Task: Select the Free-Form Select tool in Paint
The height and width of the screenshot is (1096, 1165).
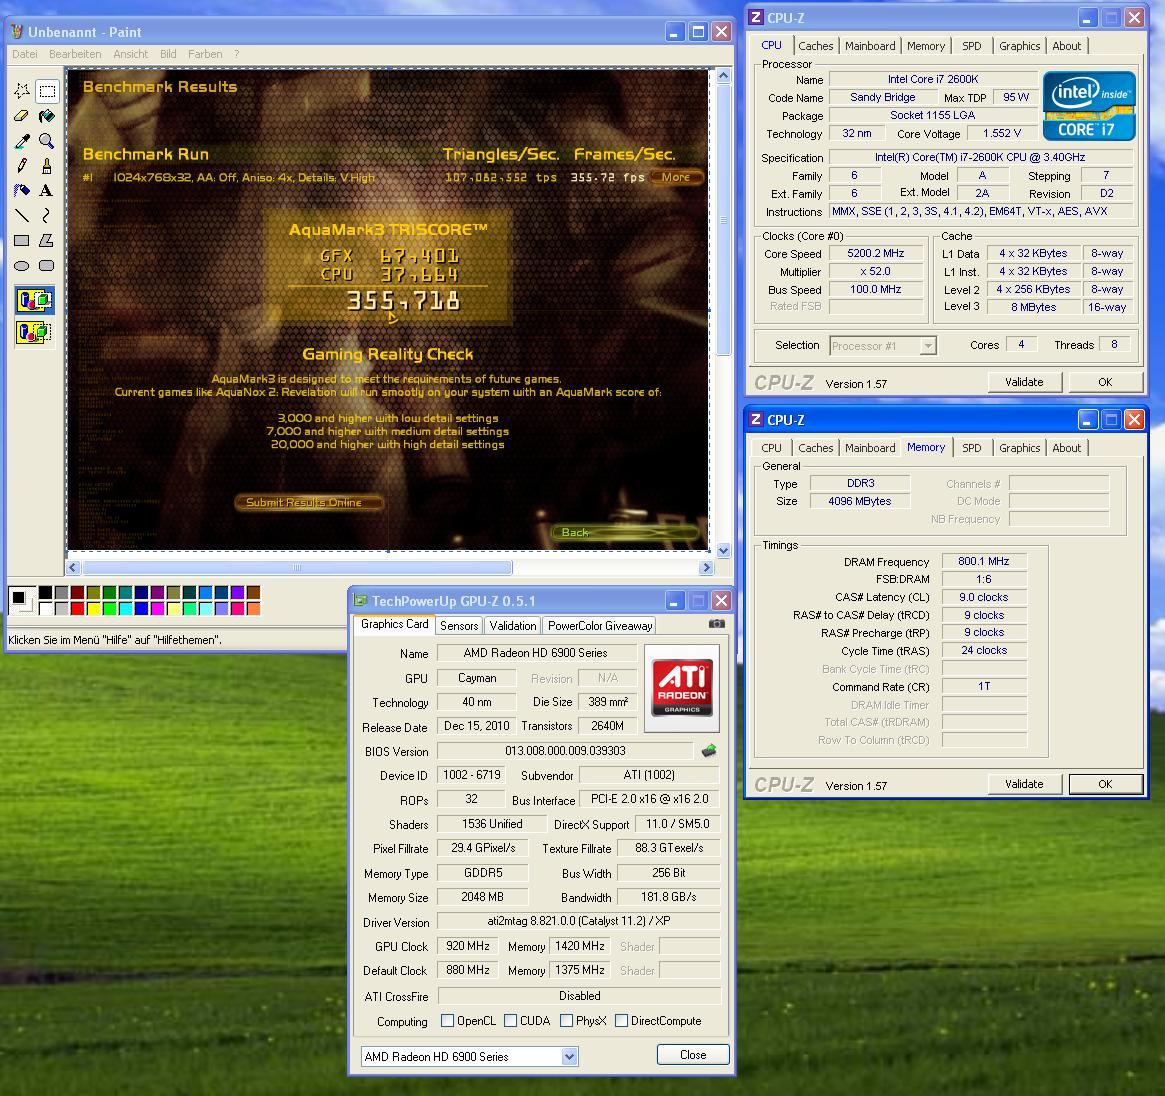Action: 22,91
